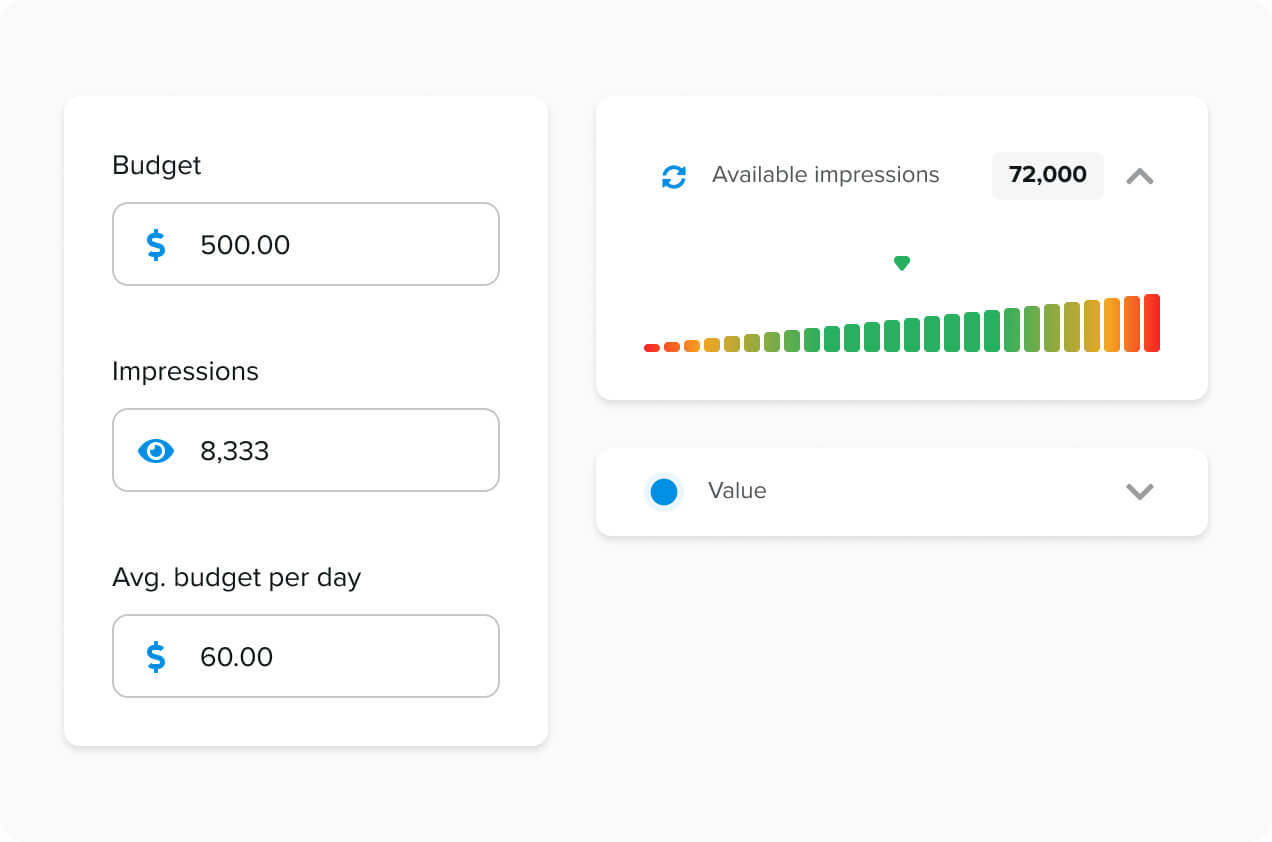This screenshot has height=842, width=1272.
Task: Click the 72,000 impressions badge
Action: pos(1047,175)
